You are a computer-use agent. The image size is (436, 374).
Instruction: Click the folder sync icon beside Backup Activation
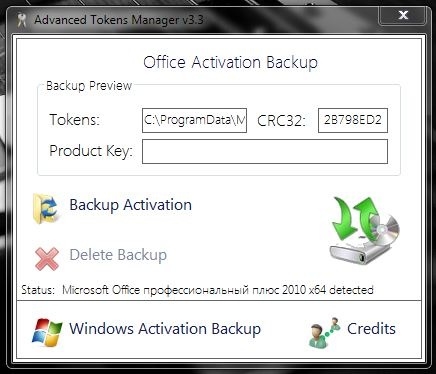coord(46,208)
